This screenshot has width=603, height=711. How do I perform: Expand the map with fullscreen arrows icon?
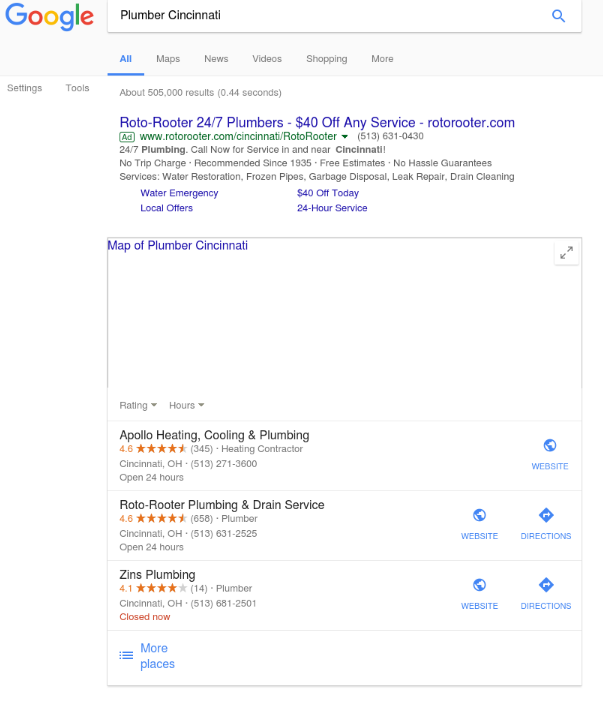pos(566,253)
